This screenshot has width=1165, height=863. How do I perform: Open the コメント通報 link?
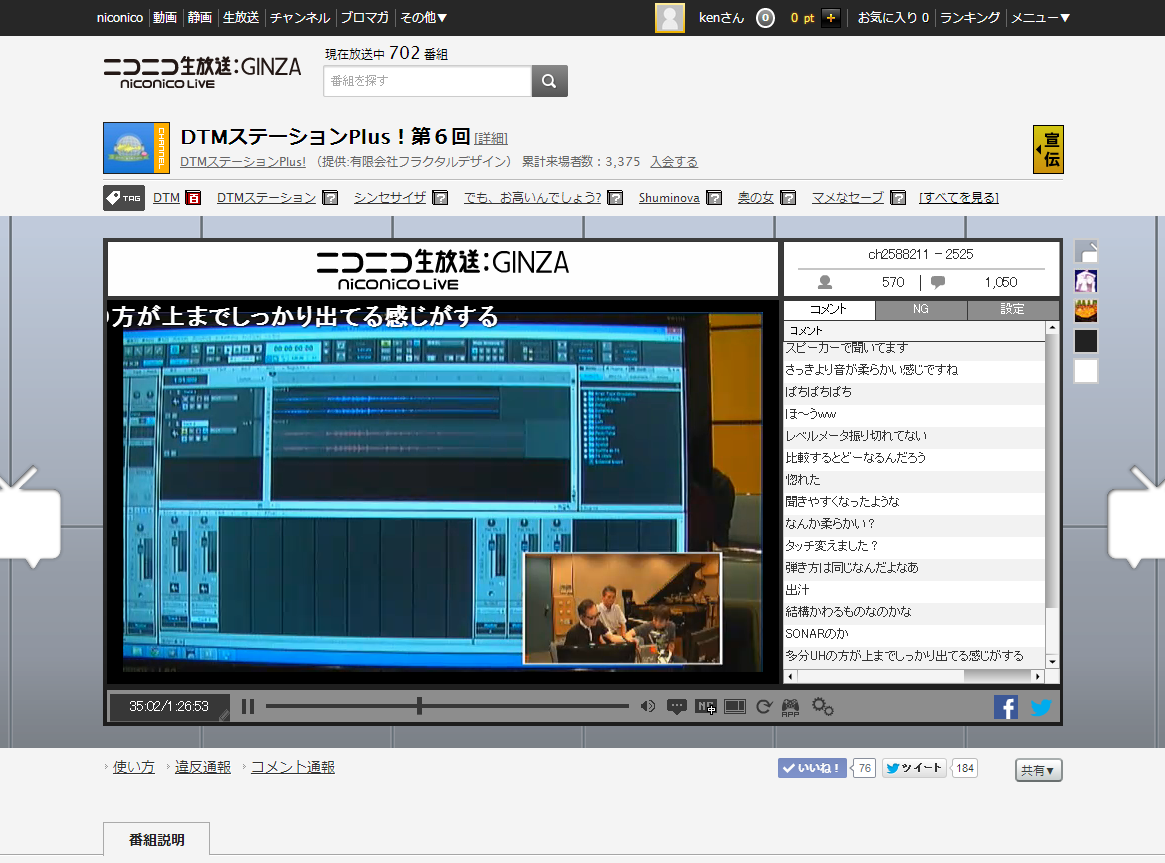coord(293,767)
